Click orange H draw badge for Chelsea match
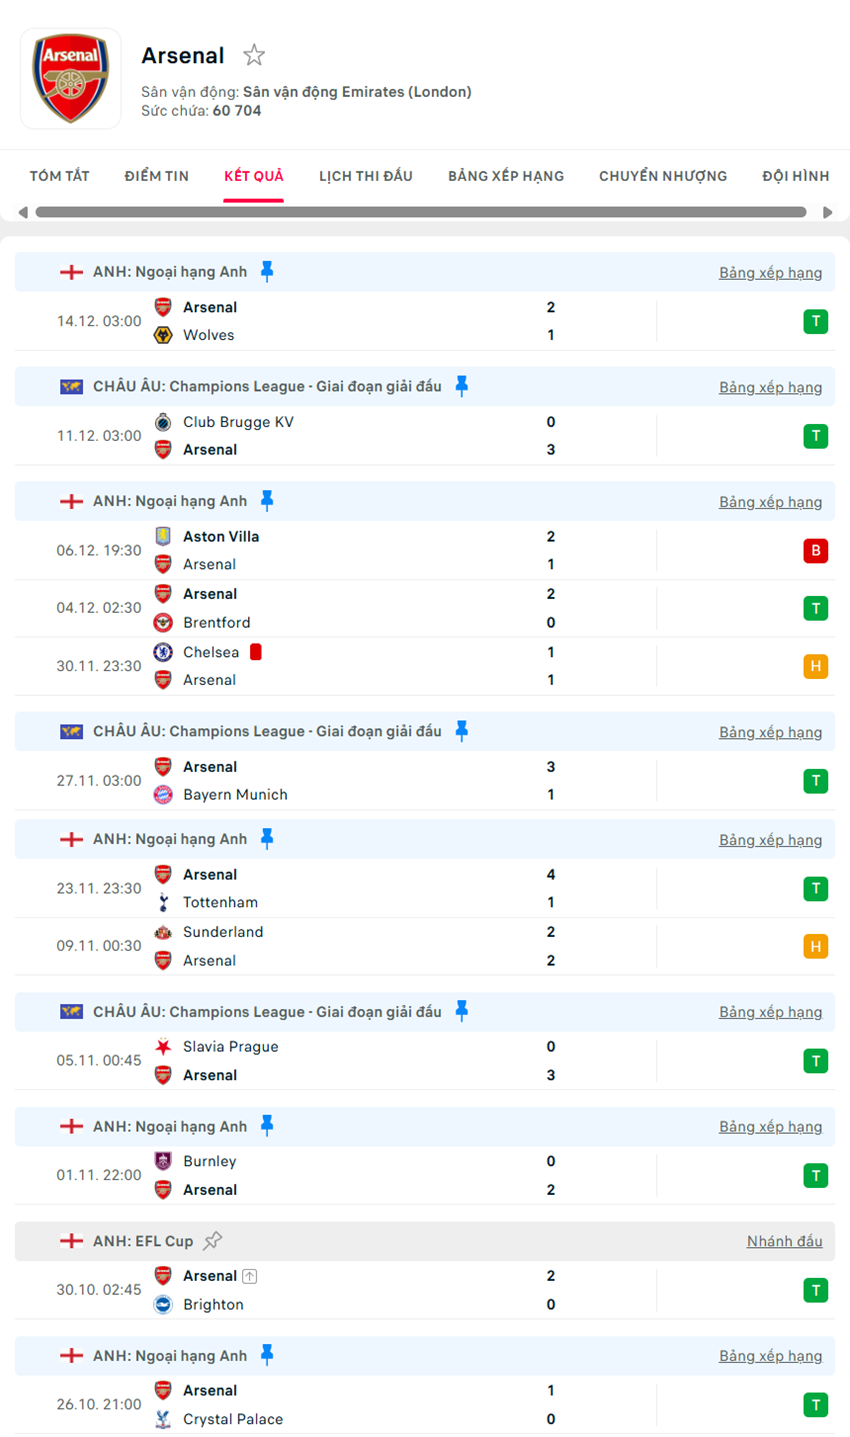This screenshot has width=850, height=1437. click(x=815, y=666)
